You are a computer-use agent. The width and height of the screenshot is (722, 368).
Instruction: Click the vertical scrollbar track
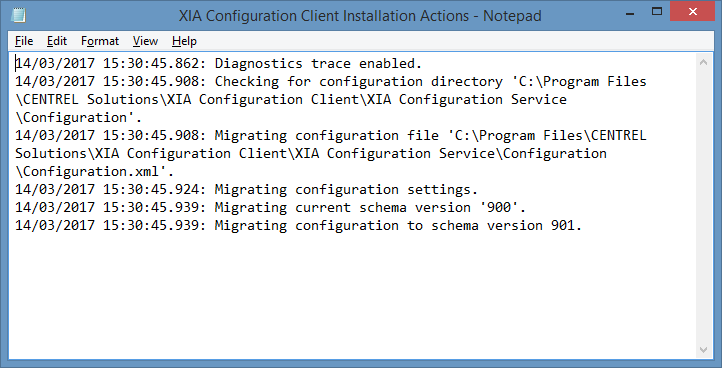[x=703, y=206]
